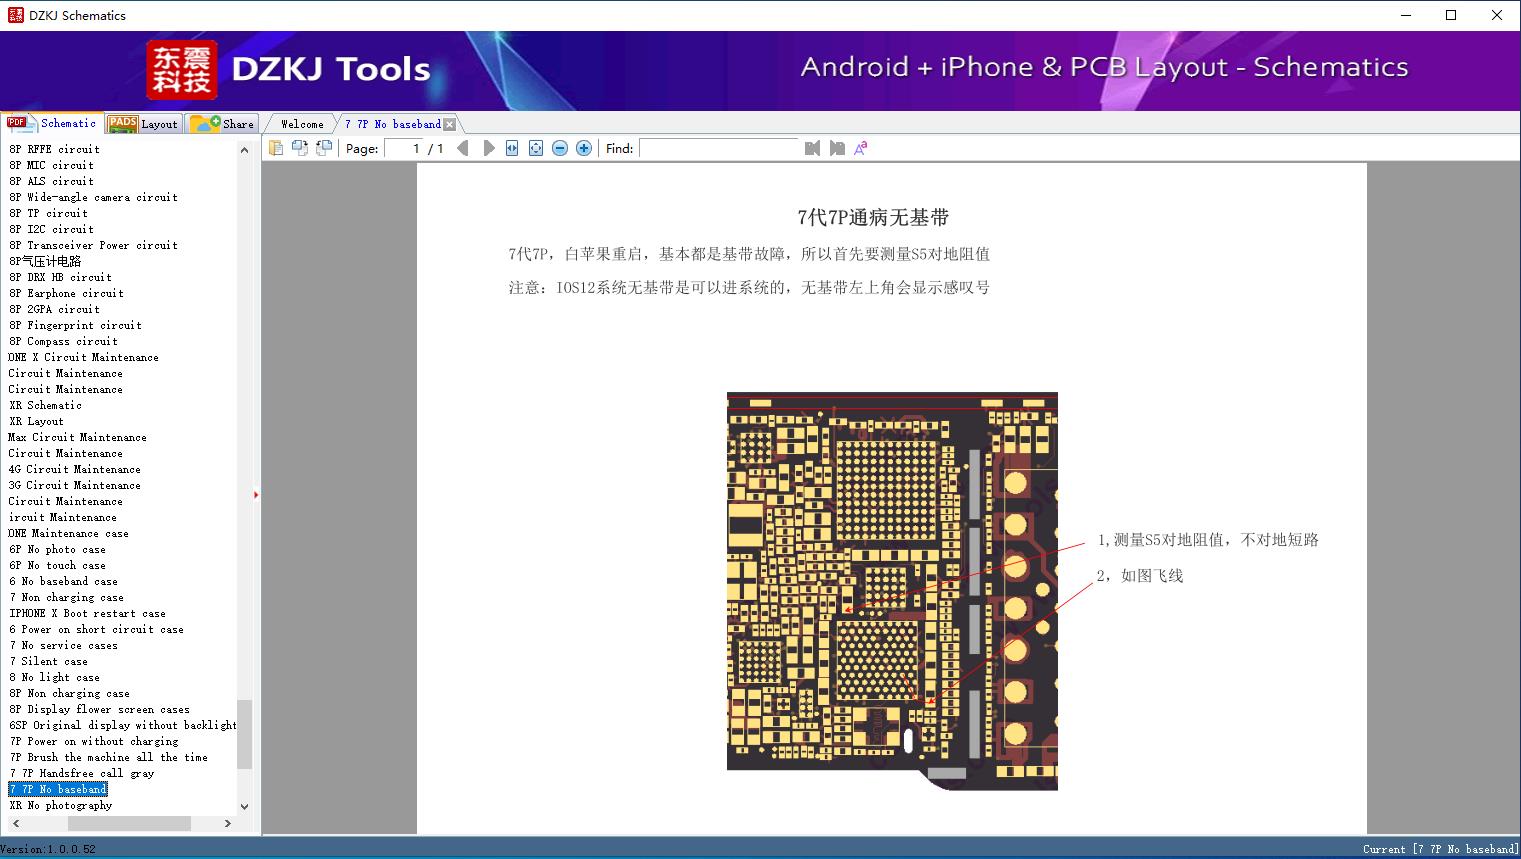
Task: Open the PCB layout image in the page
Action: click(892, 591)
